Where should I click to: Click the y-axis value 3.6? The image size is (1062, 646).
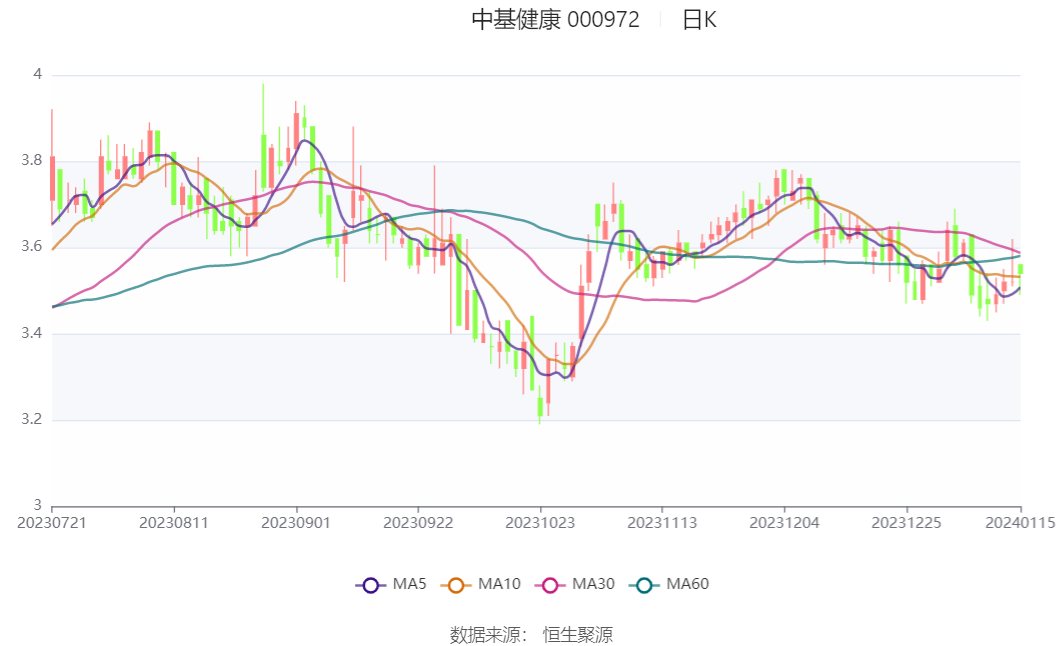(x=32, y=246)
